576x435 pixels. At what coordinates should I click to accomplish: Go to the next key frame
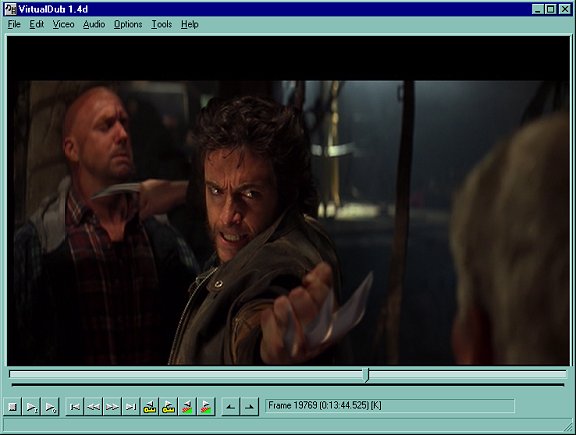point(168,407)
